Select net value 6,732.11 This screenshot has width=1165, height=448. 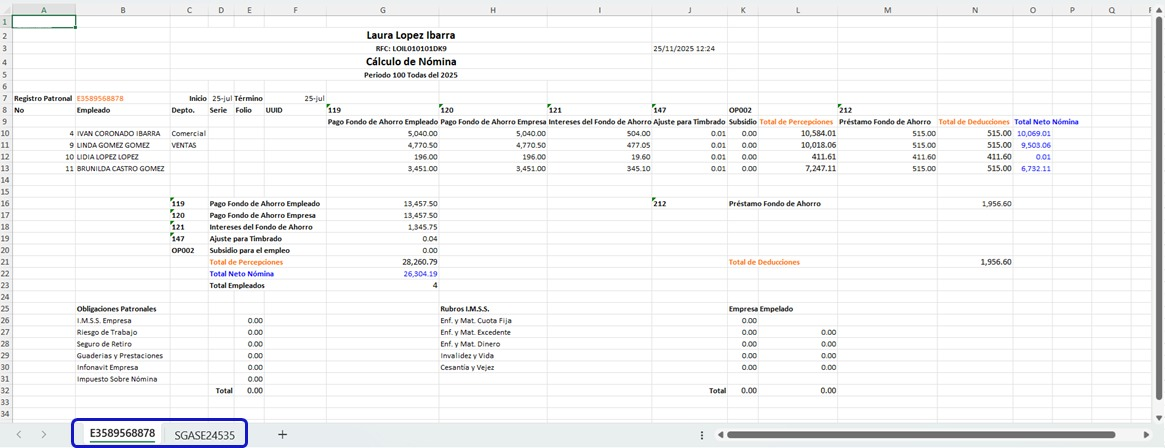[x=1036, y=169]
